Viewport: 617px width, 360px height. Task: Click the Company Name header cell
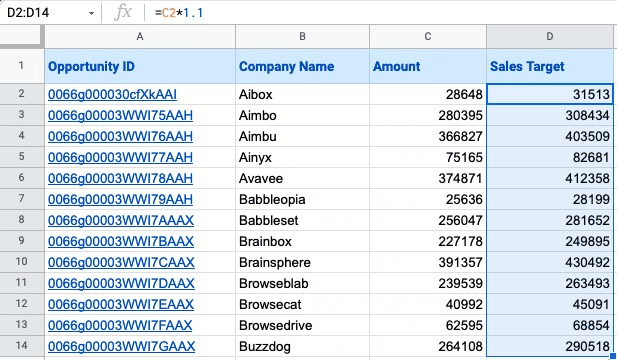302,66
